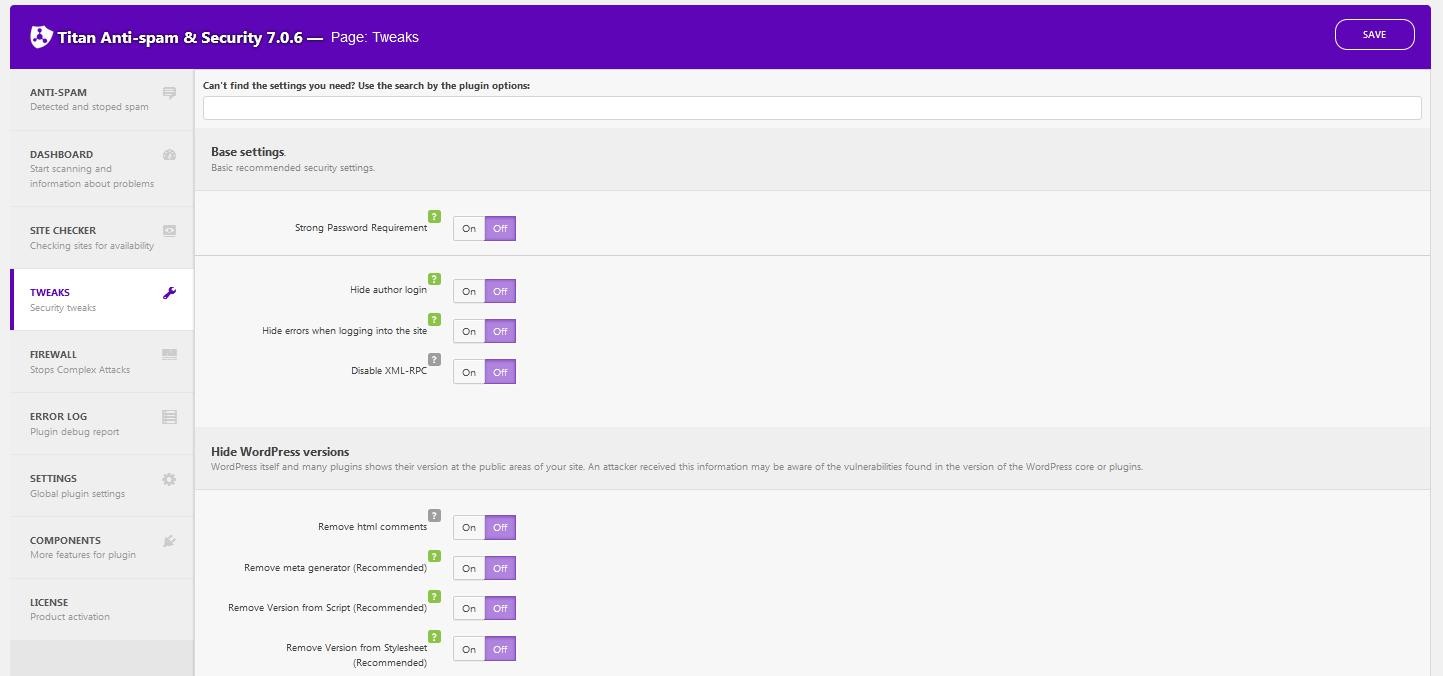The image size is (1443, 676).
Task: Click the Save button
Action: [1374, 34]
